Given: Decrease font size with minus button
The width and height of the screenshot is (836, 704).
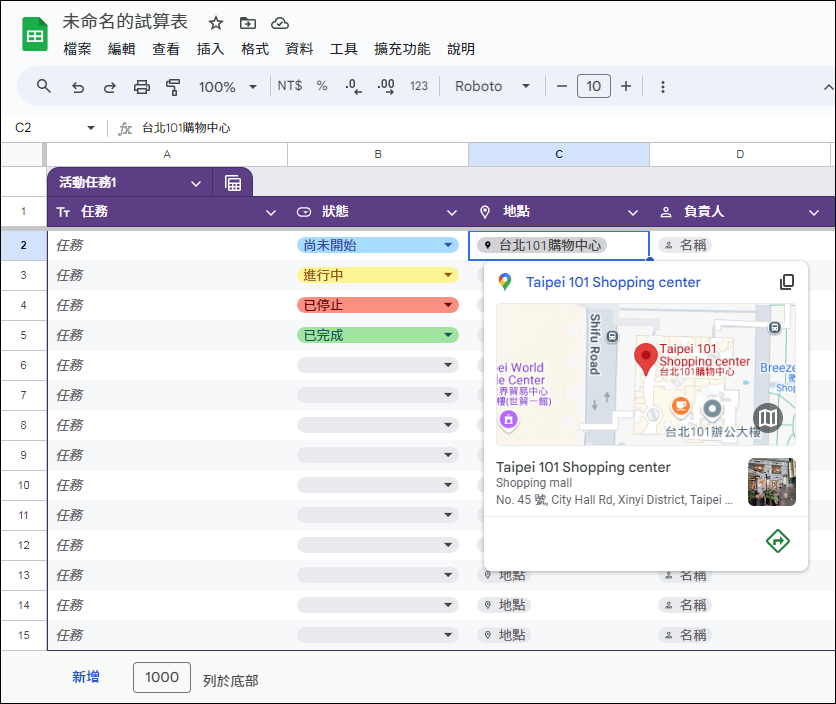Looking at the screenshot, I should click(561, 86).
